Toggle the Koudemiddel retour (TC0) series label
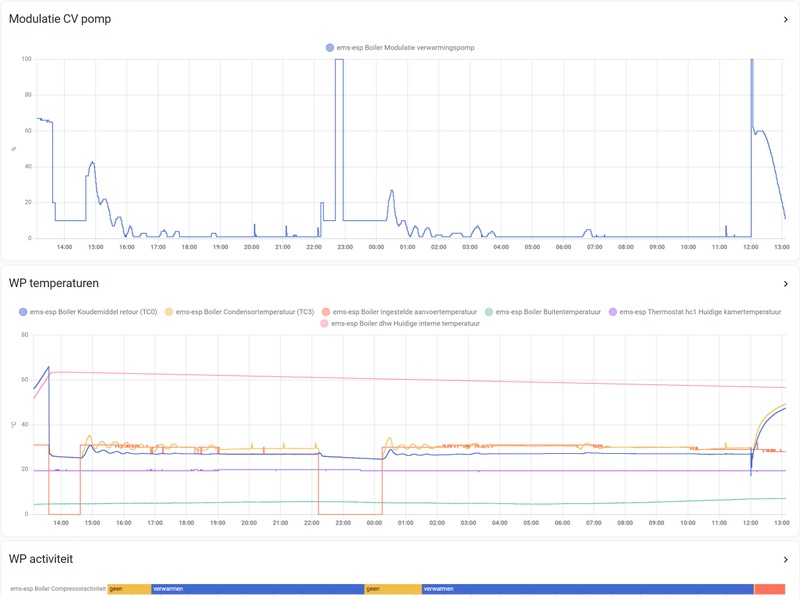The image size is (800, 598). [x=95, y=310]
